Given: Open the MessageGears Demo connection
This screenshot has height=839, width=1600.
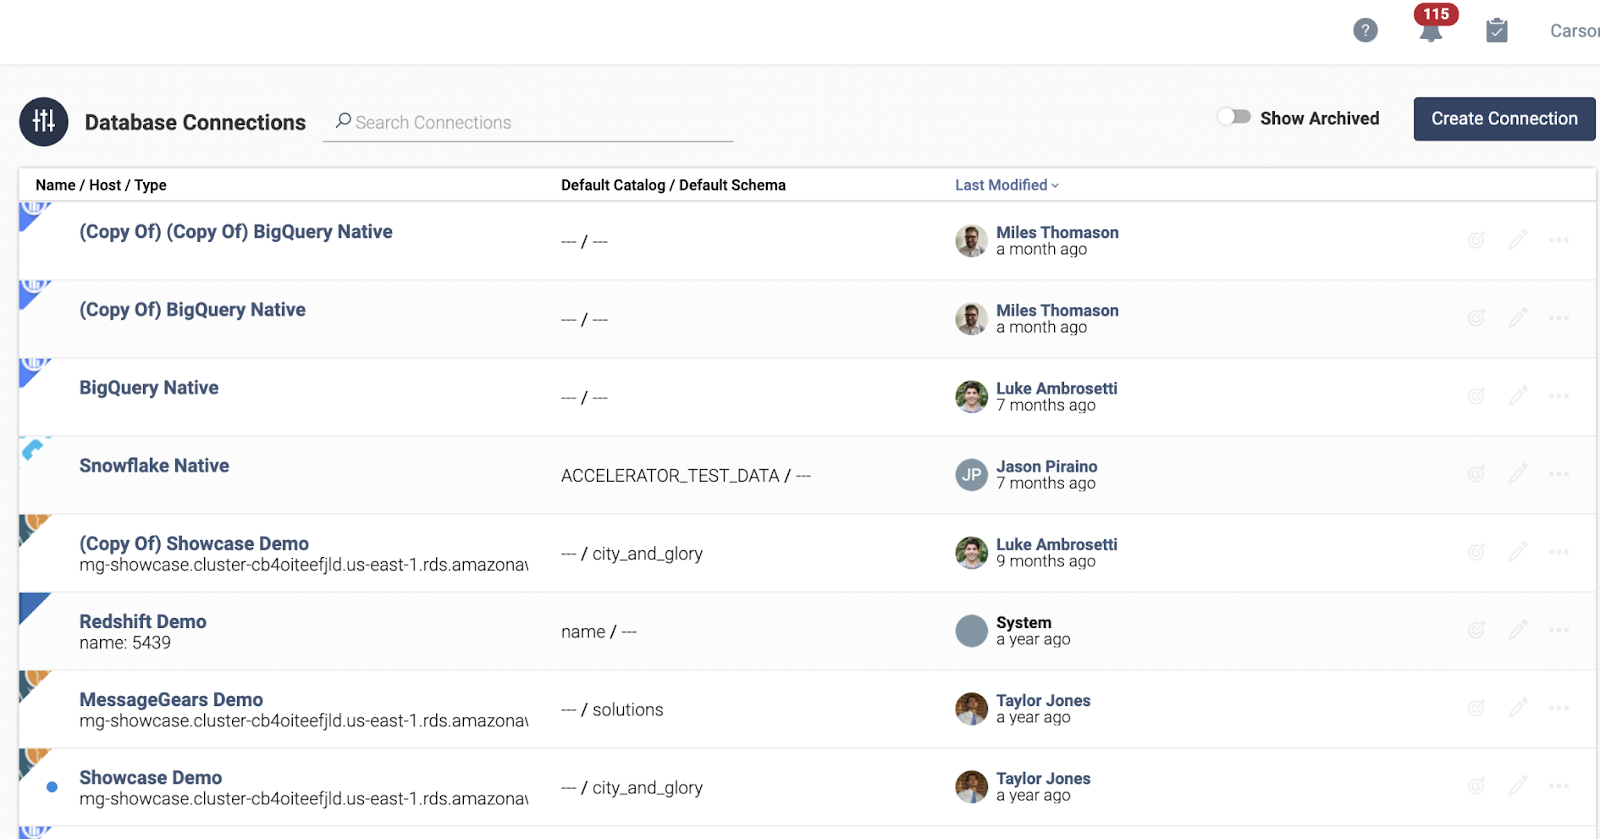Looking at the screenshot, I should (x=171, y=700).
